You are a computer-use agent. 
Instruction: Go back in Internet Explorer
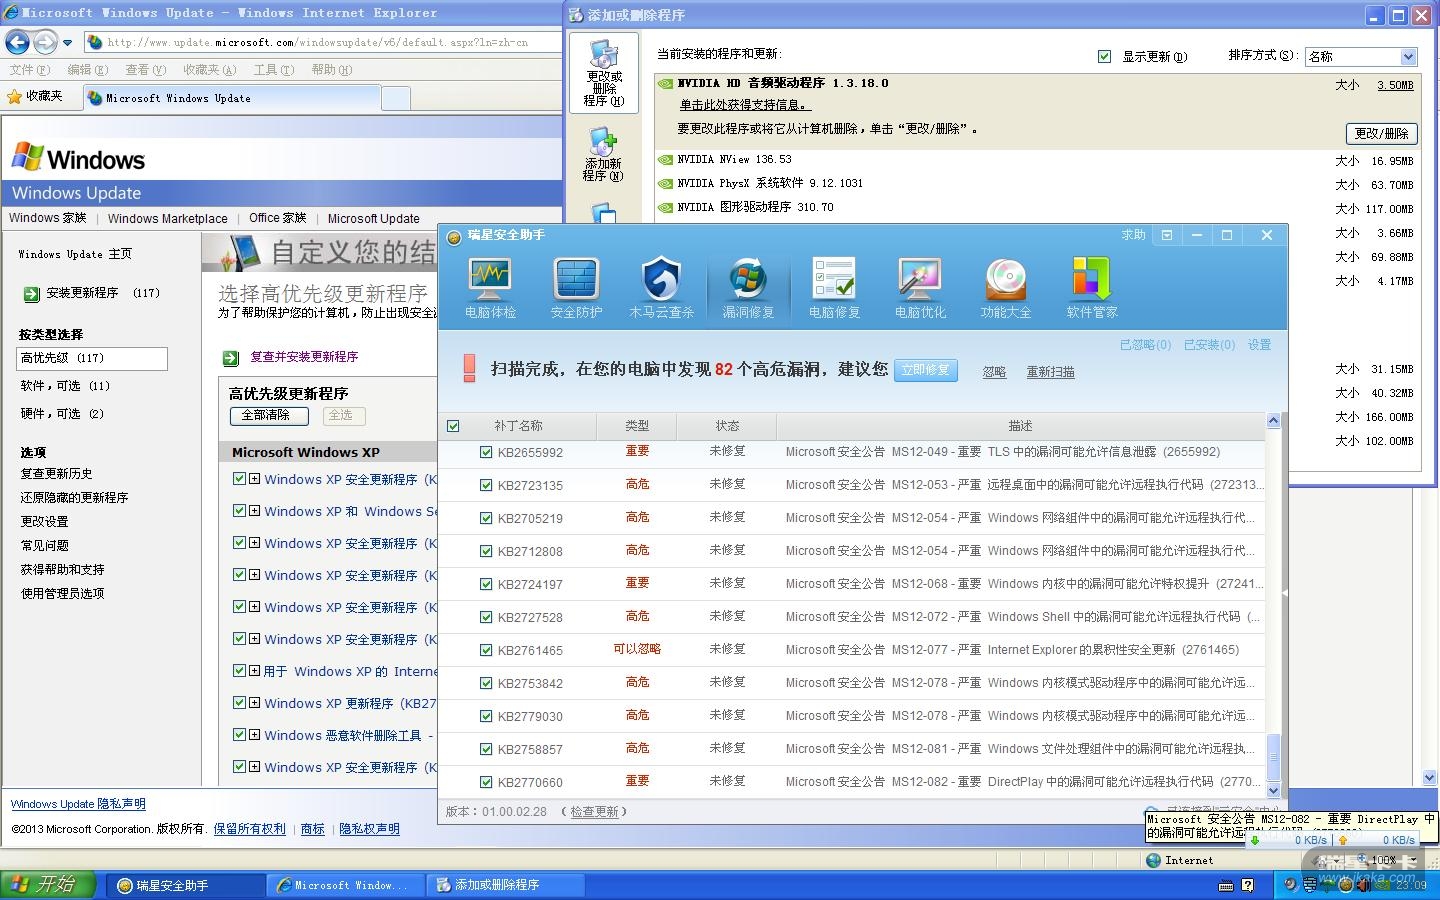pos(18,42)
